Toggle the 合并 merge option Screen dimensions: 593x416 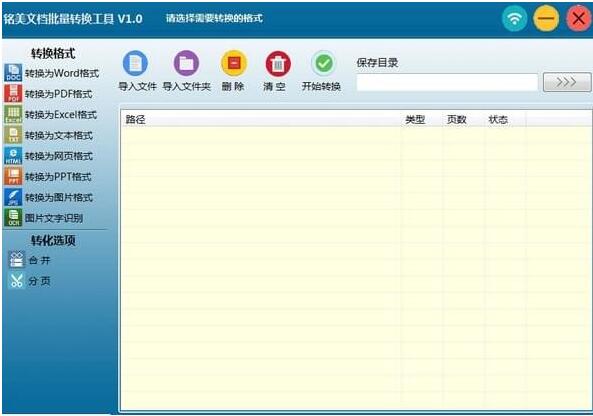(29, 260)
